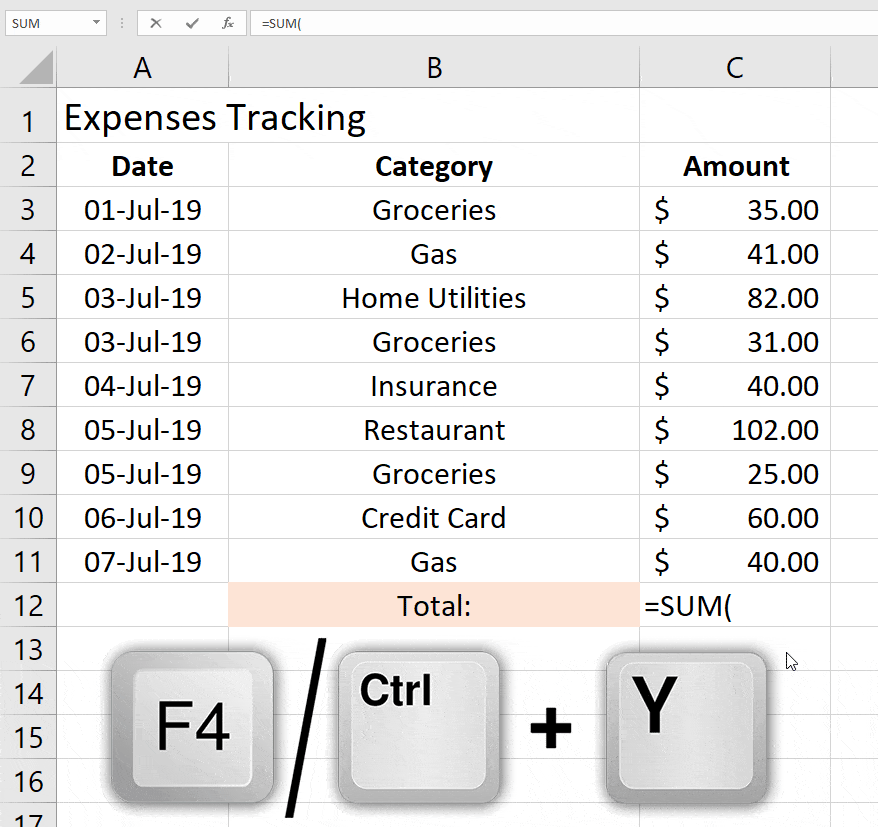Open Insert Function via the fx icon
Screen dimensions: 878x827
(x=228, y=23)
